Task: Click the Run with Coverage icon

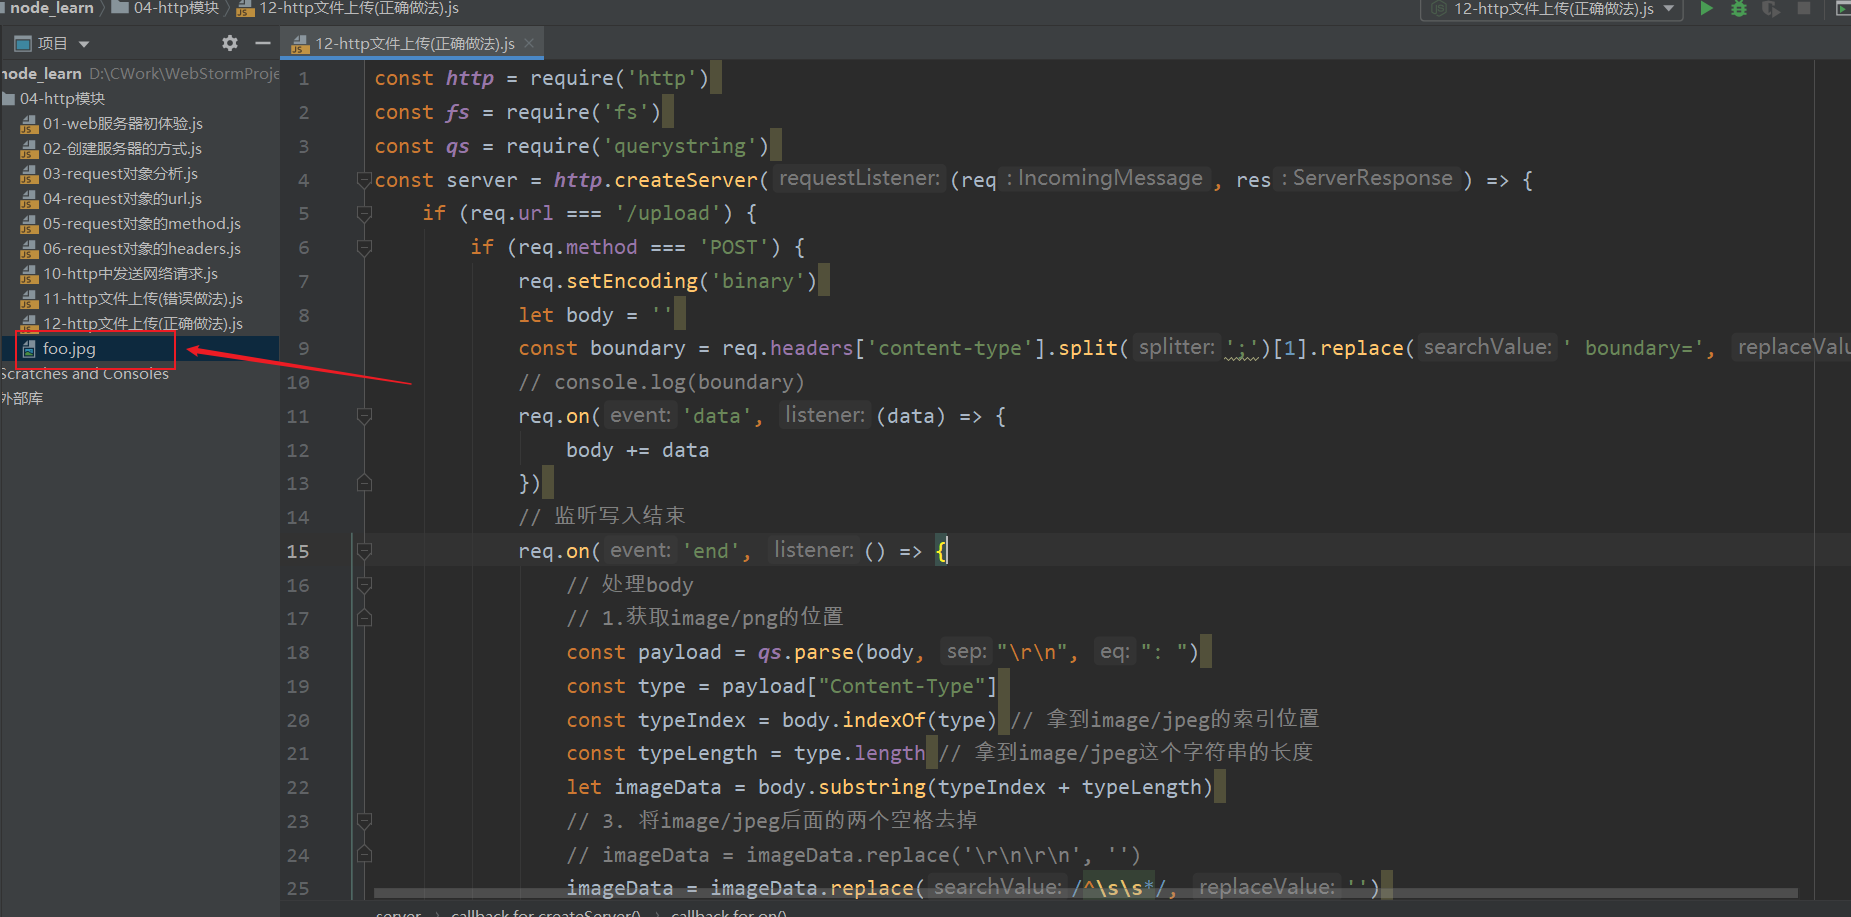Action: point(1771,9)
